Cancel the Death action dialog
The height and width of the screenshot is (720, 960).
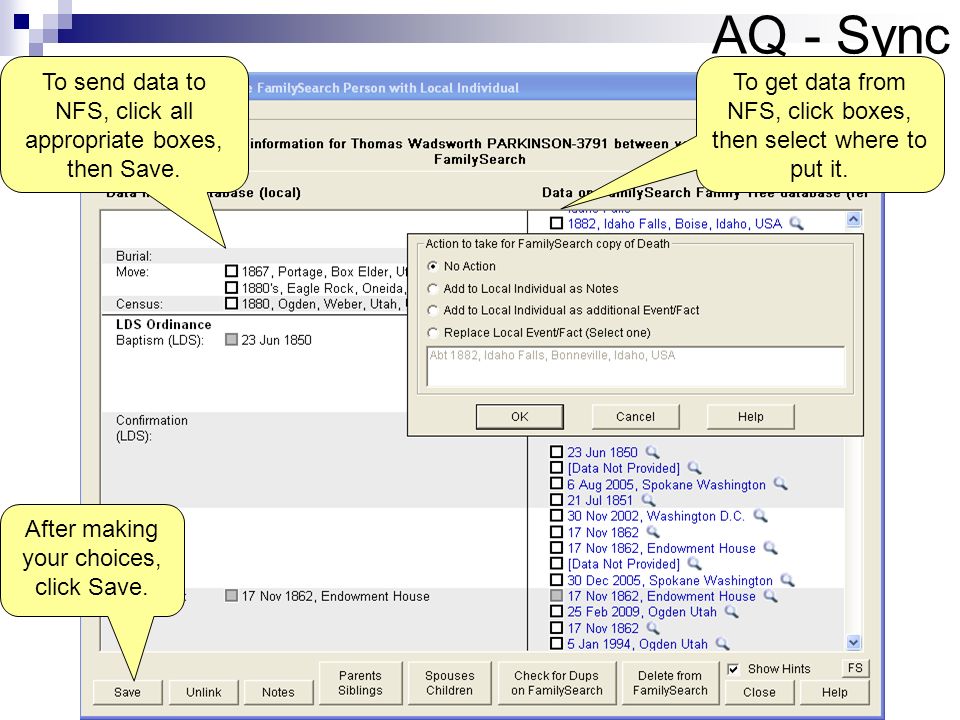[636, 416]
